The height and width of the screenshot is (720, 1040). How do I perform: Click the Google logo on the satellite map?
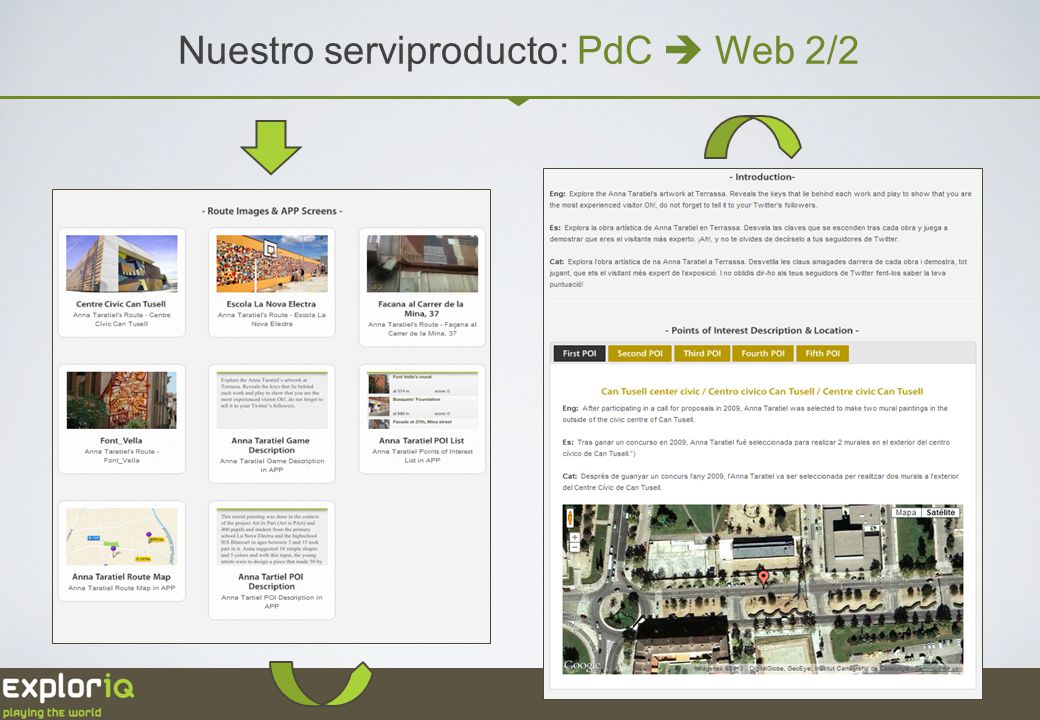click(x=582, y=665)
